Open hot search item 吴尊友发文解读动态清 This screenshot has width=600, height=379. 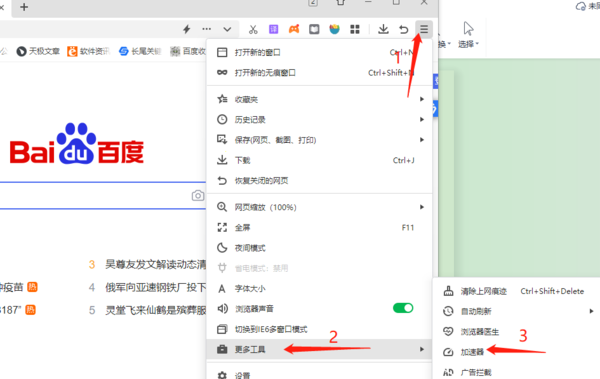(156, 264)
